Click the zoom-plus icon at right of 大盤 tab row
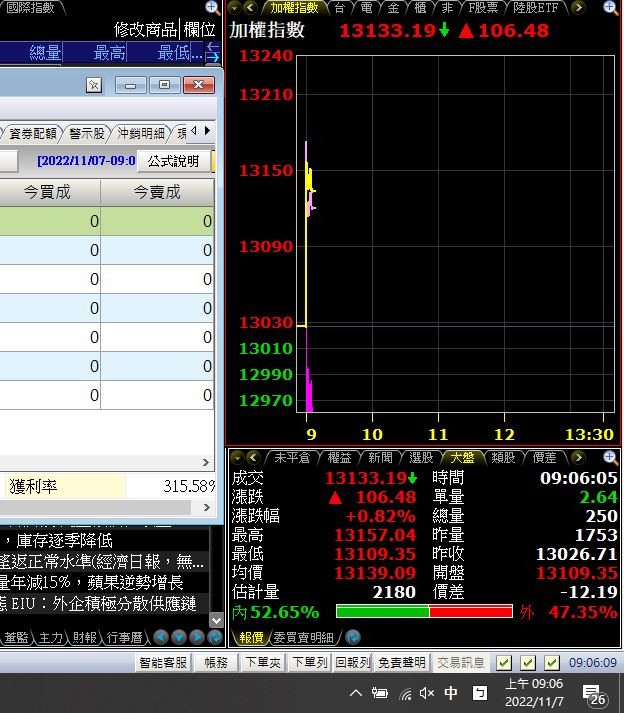Image resolution: width=624 pixels, height=713 pixels. coord(610,457)
